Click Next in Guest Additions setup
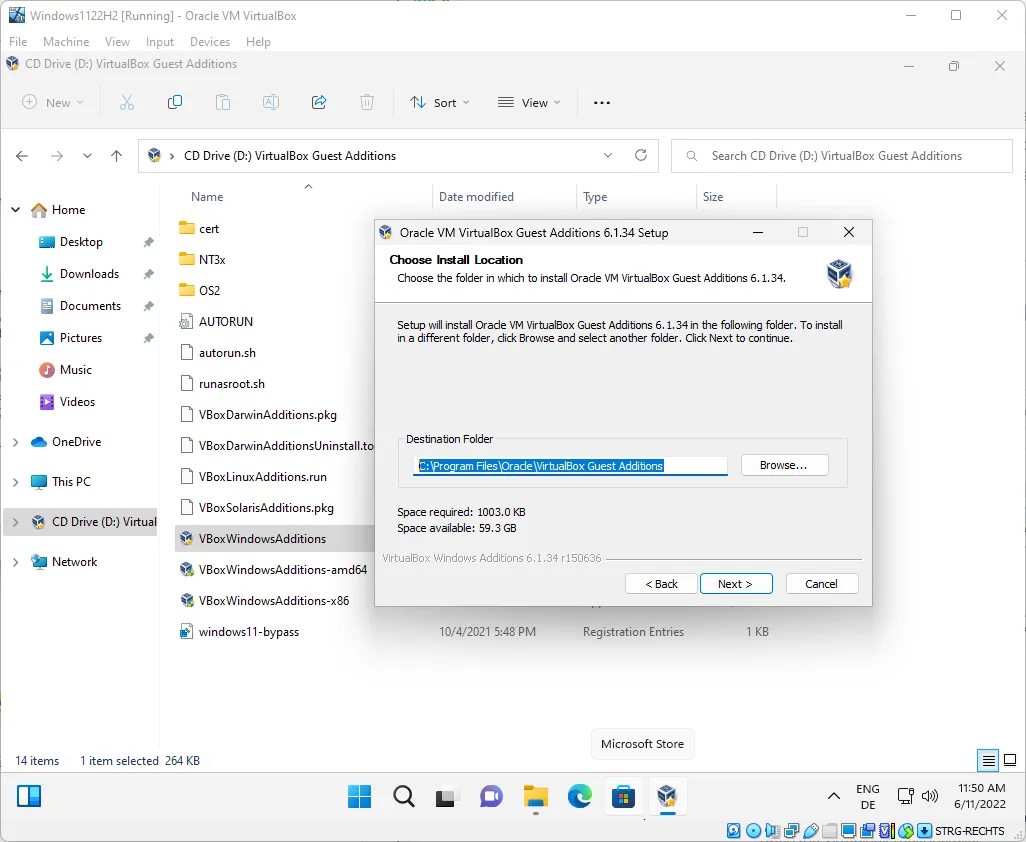Image resolution: width=1026 pixels, height=842 pixels. (x=736, y=584)
